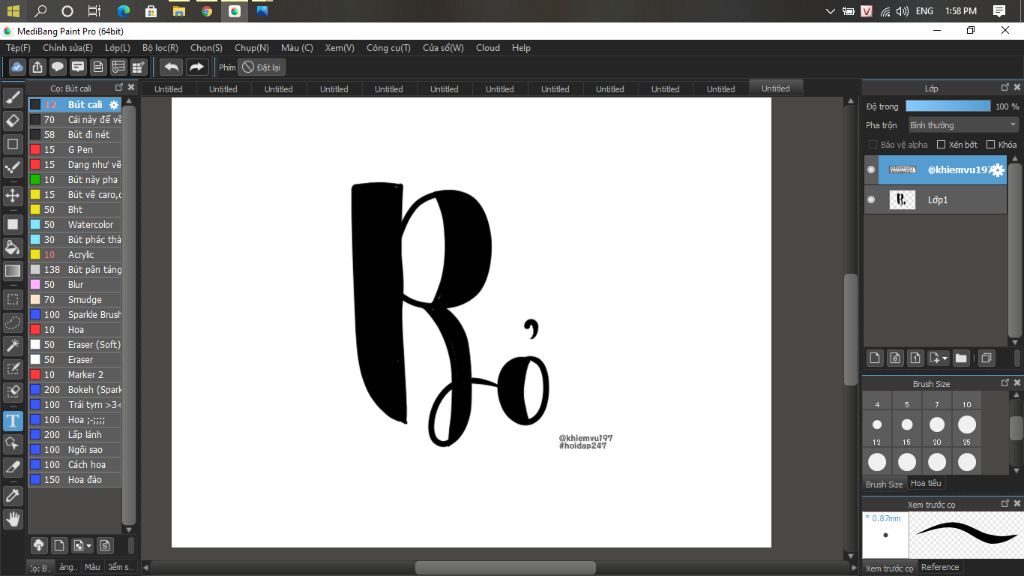Click the cloud save toolbar icon

click(17, 67)
